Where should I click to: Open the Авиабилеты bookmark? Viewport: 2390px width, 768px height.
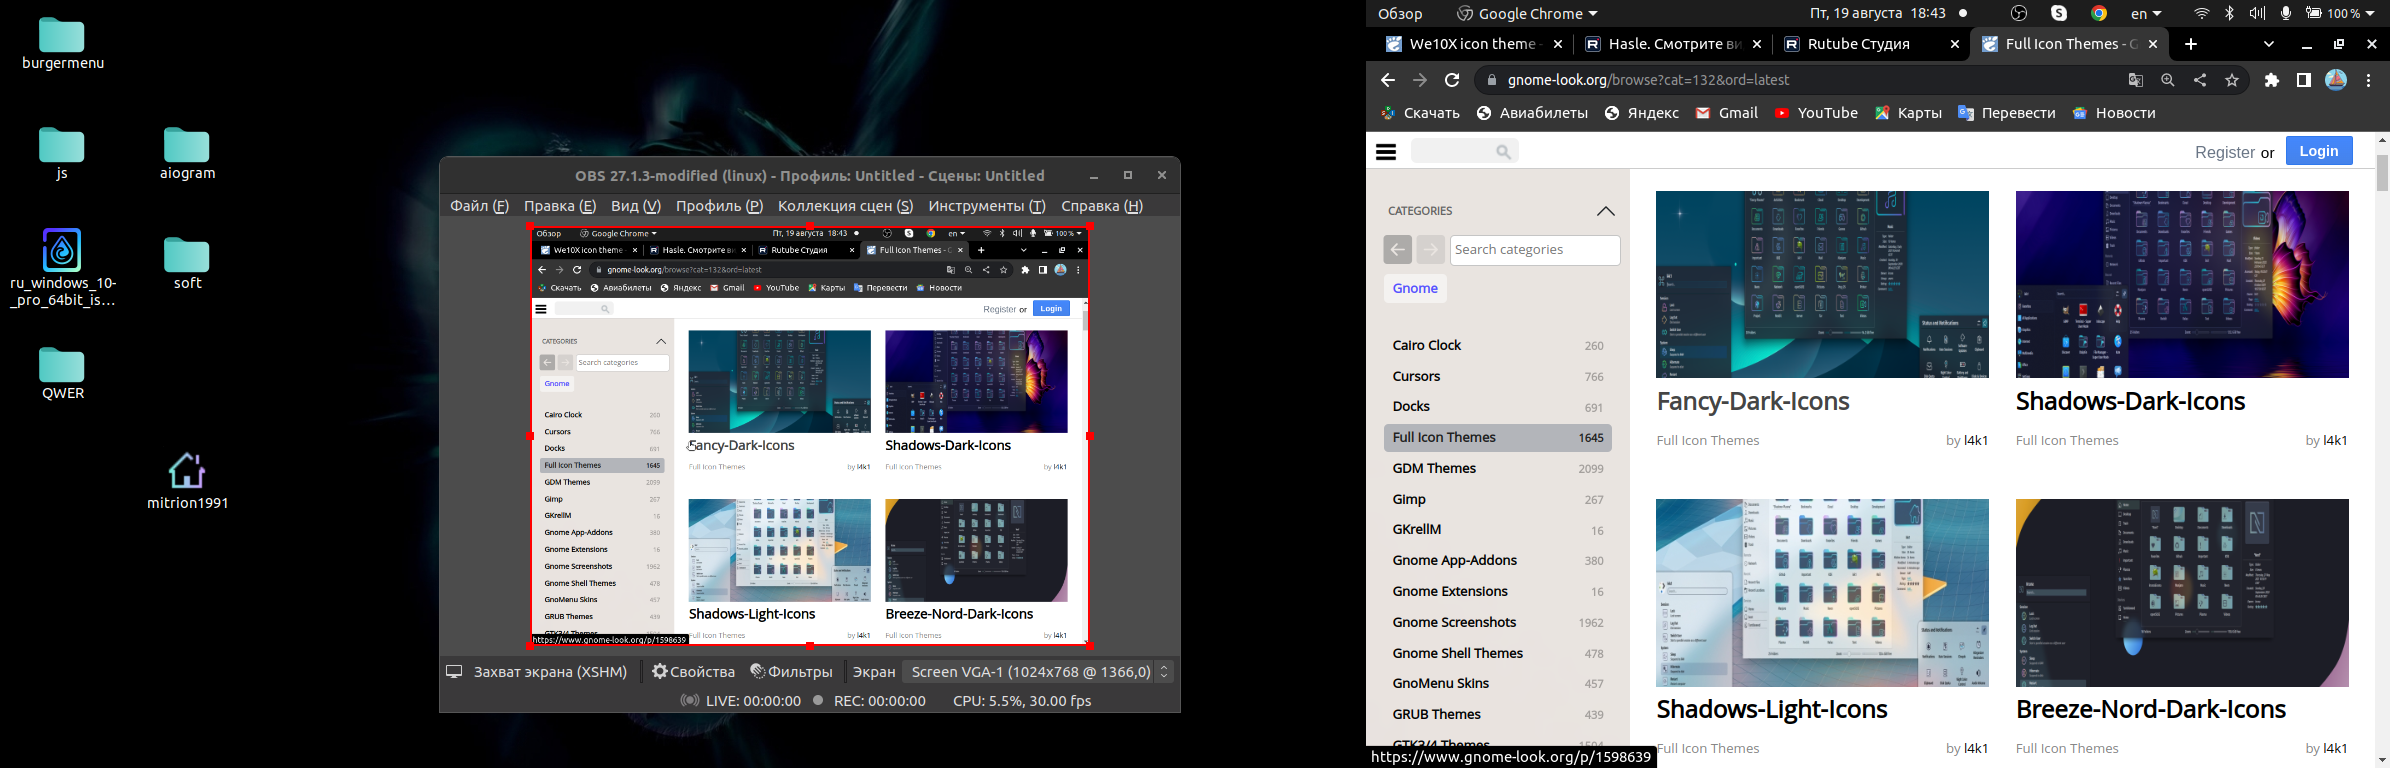coord(1532,113)
